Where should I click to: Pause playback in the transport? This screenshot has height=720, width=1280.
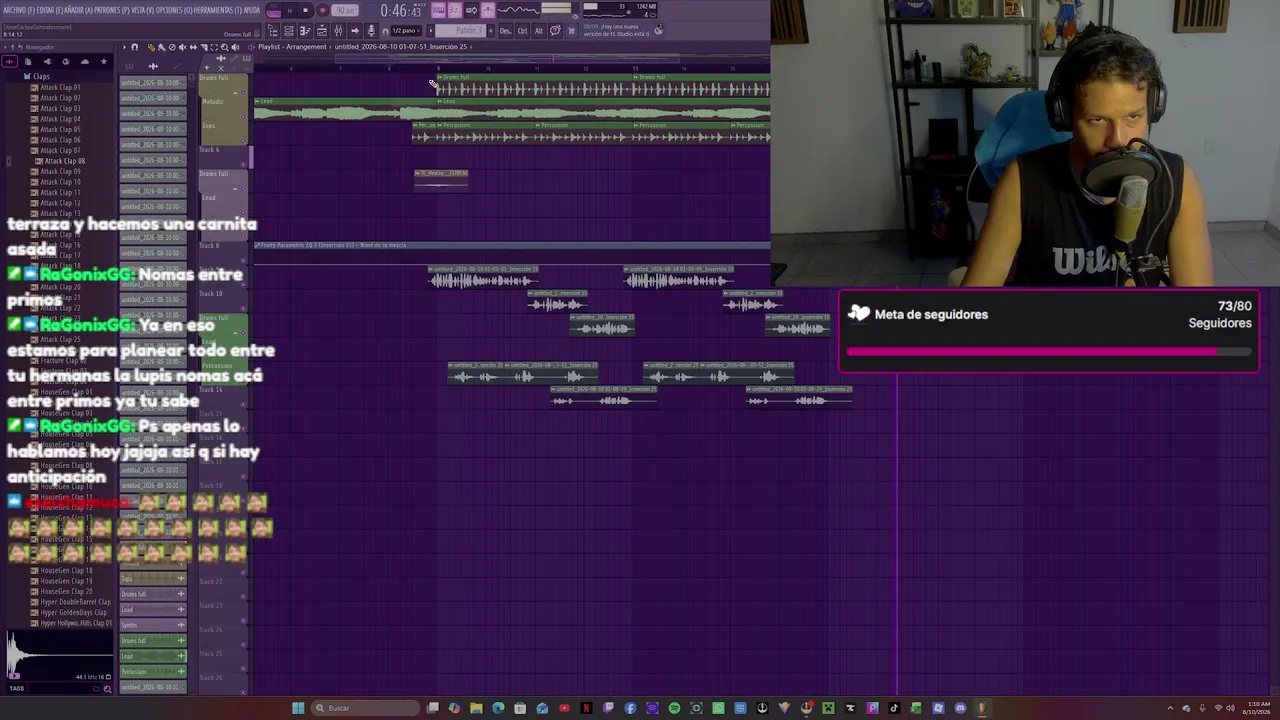[x=289, y=11]
